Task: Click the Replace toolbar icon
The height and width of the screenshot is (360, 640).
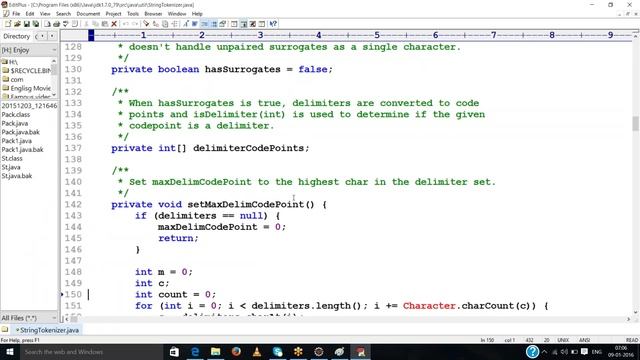Action: pos(155,24)
